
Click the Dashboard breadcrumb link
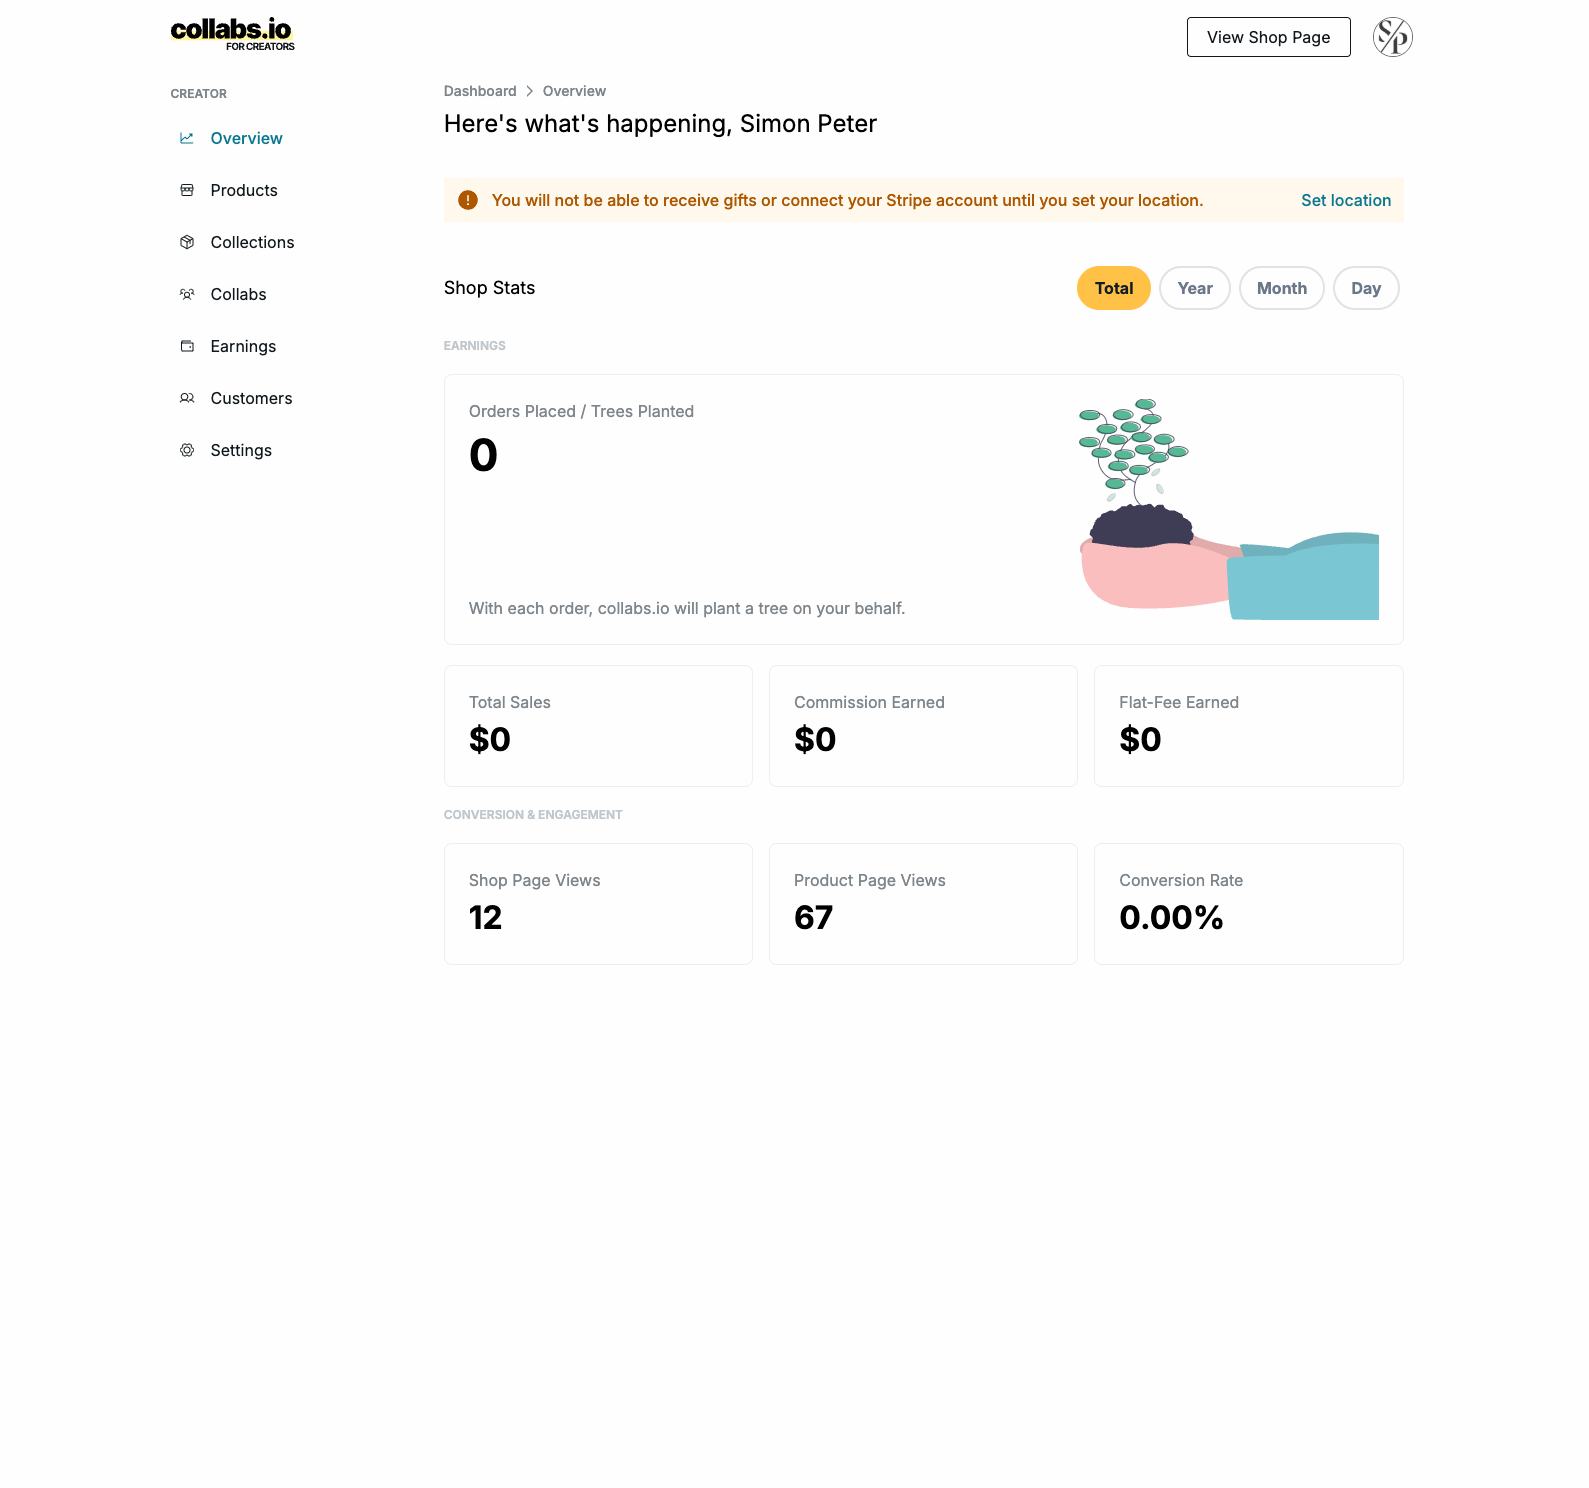click(x=480, y=91)
